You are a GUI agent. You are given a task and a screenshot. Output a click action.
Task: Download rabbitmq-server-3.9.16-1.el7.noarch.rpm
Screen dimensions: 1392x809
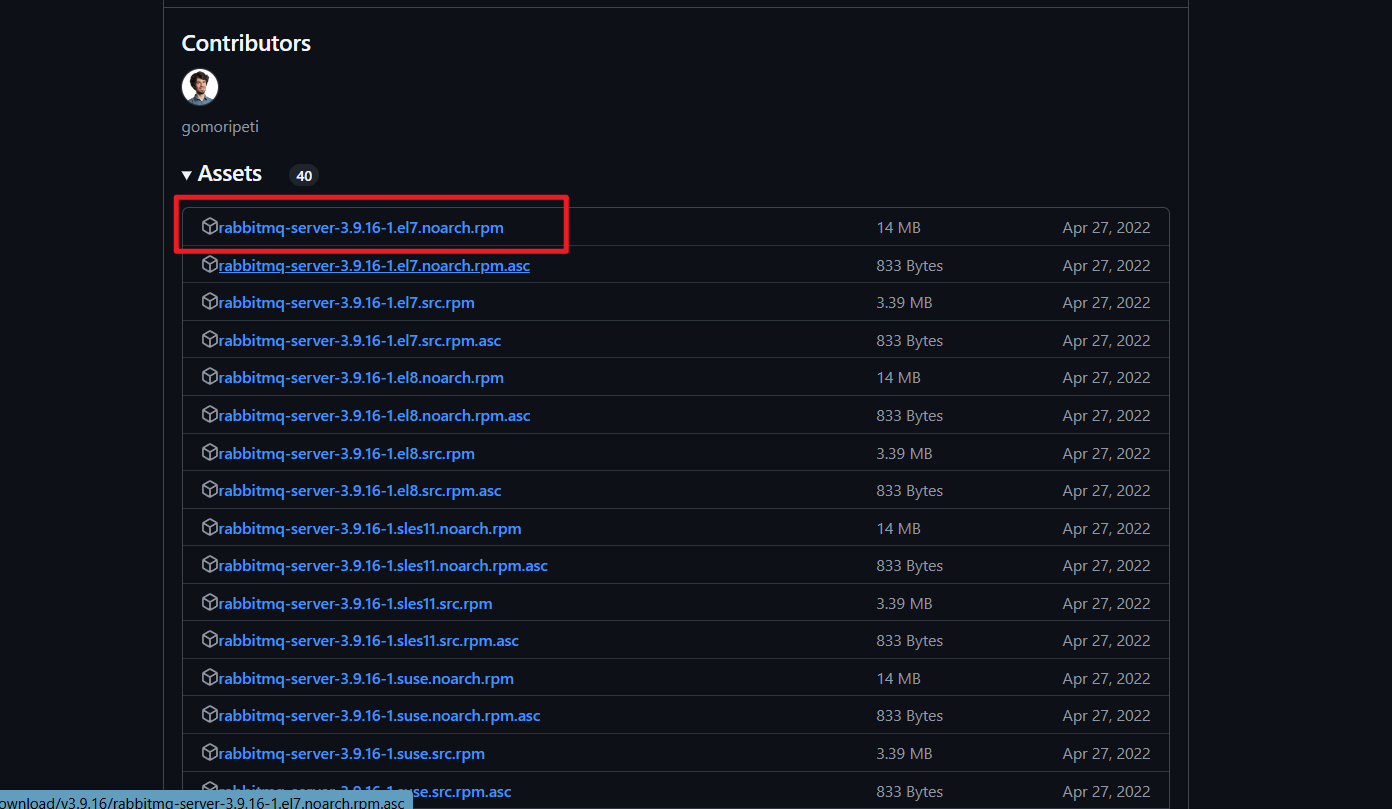coord(361,228)
